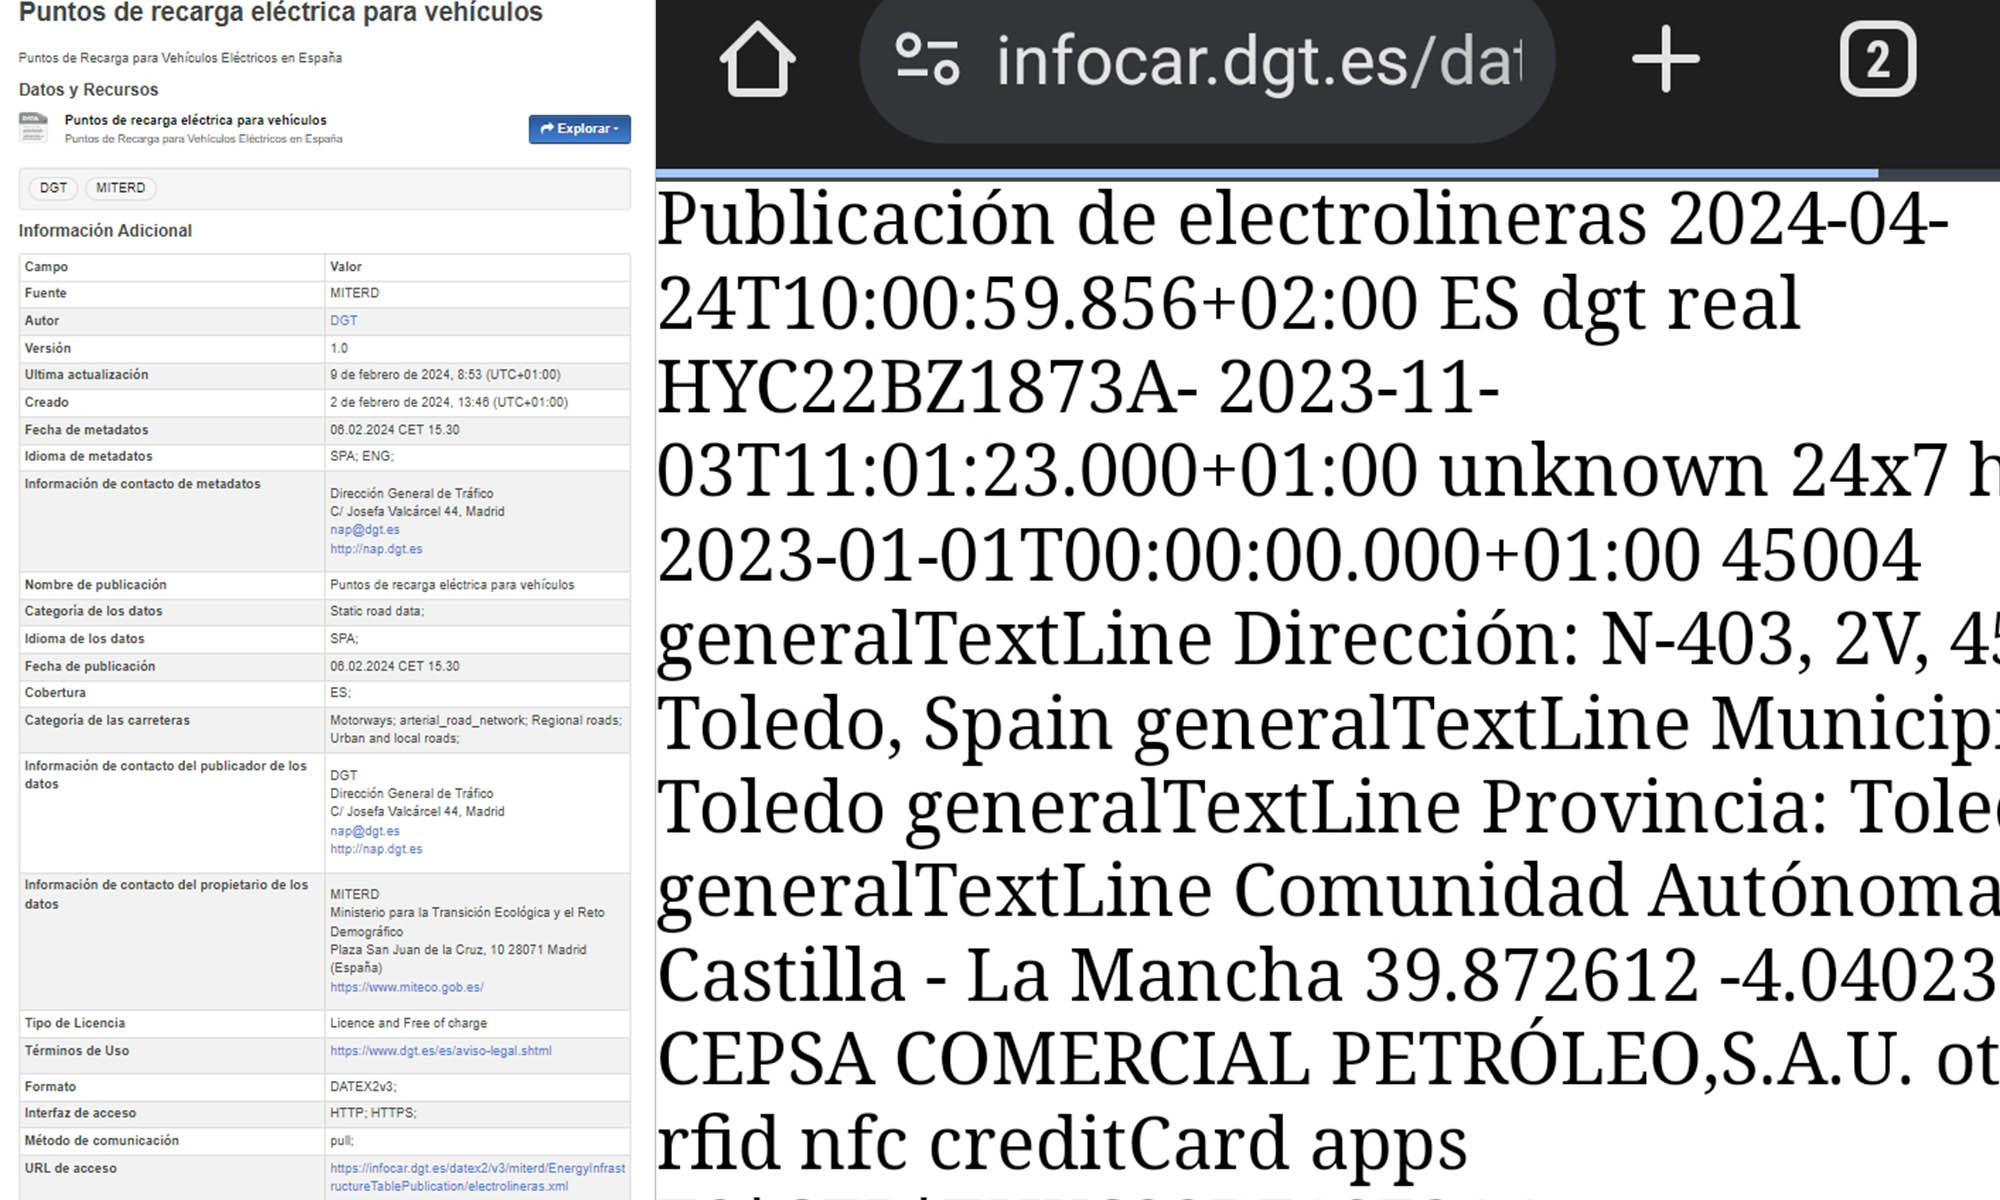Viewport: 2000px width, 1200px height.
Task: Select Fecha de publicación value
Action: [x=395, y=666]
